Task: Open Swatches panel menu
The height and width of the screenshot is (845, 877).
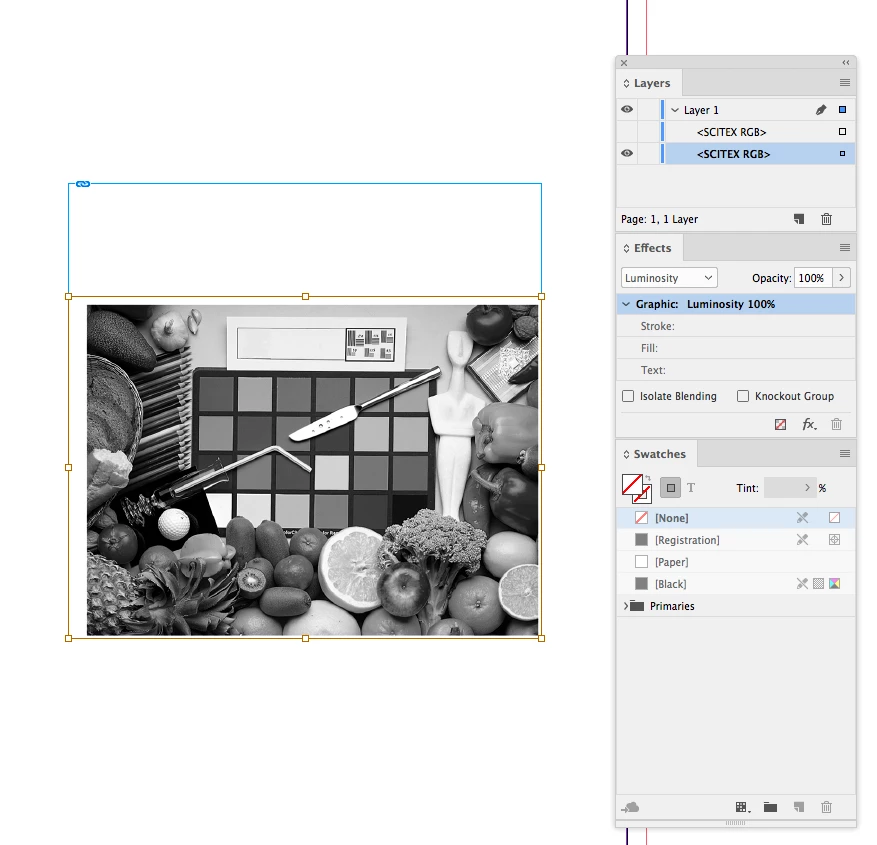Action: click(845, 454)
